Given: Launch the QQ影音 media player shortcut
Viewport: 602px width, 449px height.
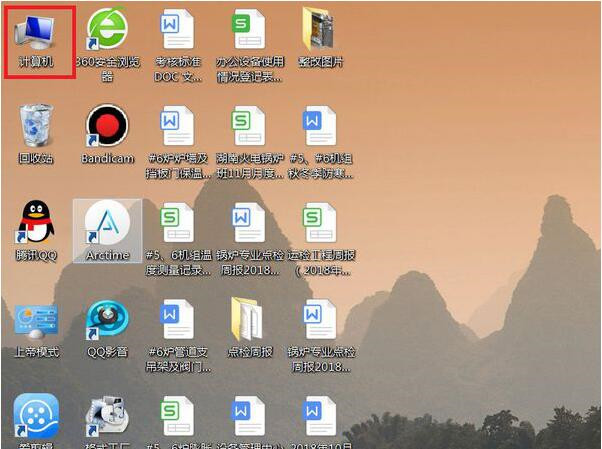Looking at the screenshot, I should (x=107, y=320).
